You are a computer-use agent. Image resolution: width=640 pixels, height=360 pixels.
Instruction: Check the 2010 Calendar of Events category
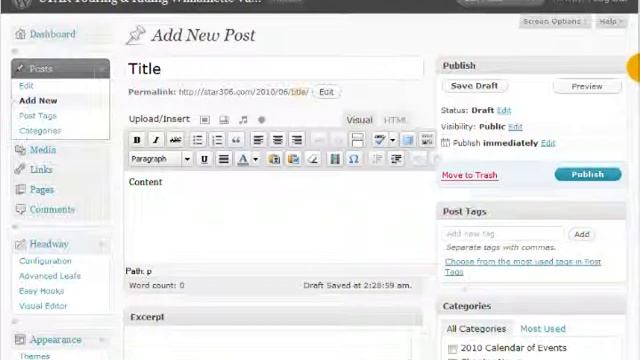(452, 349)
